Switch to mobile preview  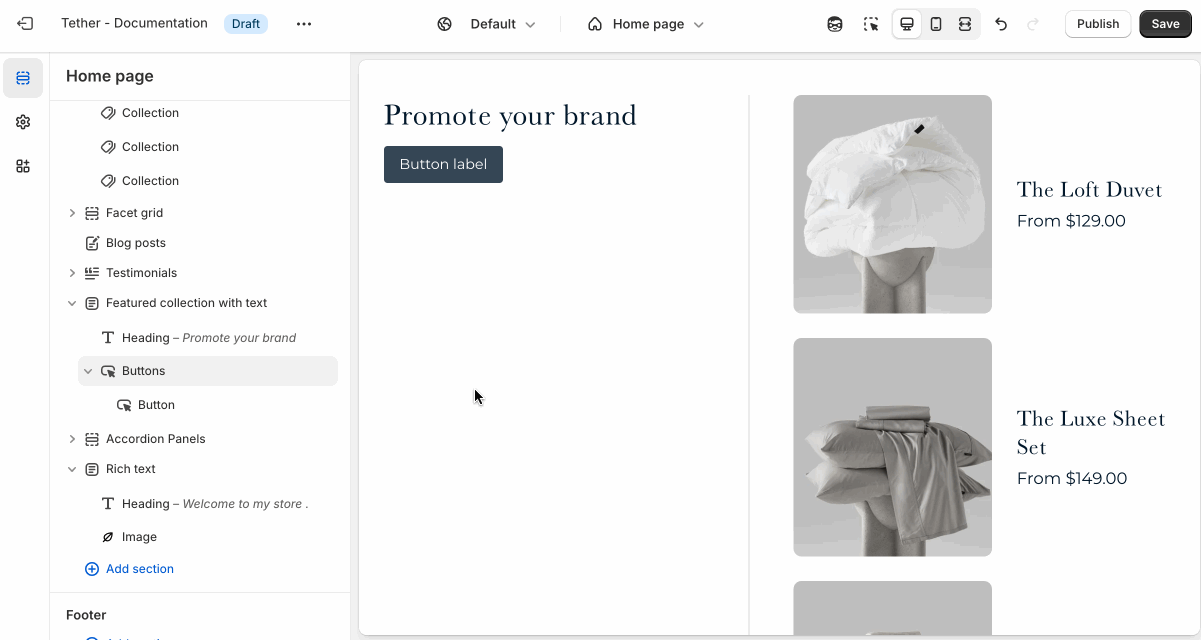936,24
